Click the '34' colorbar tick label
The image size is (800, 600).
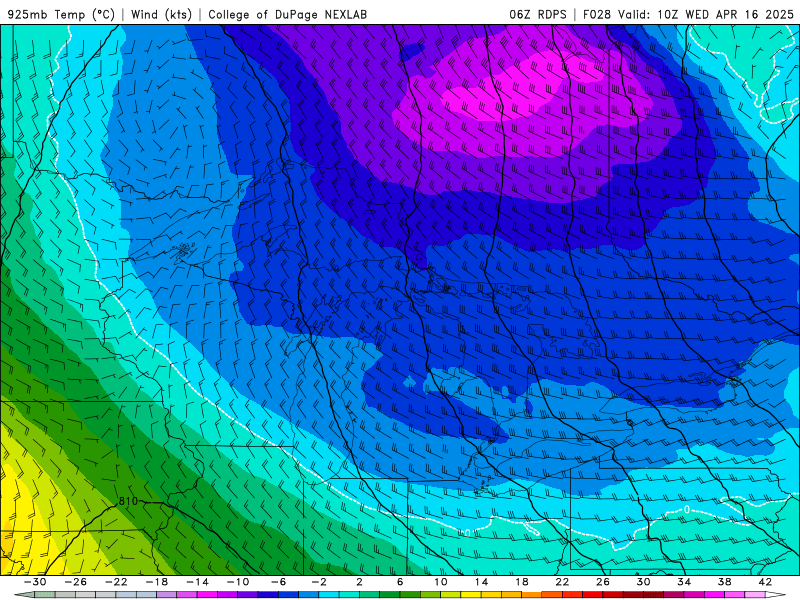click(x=684, y=582)
